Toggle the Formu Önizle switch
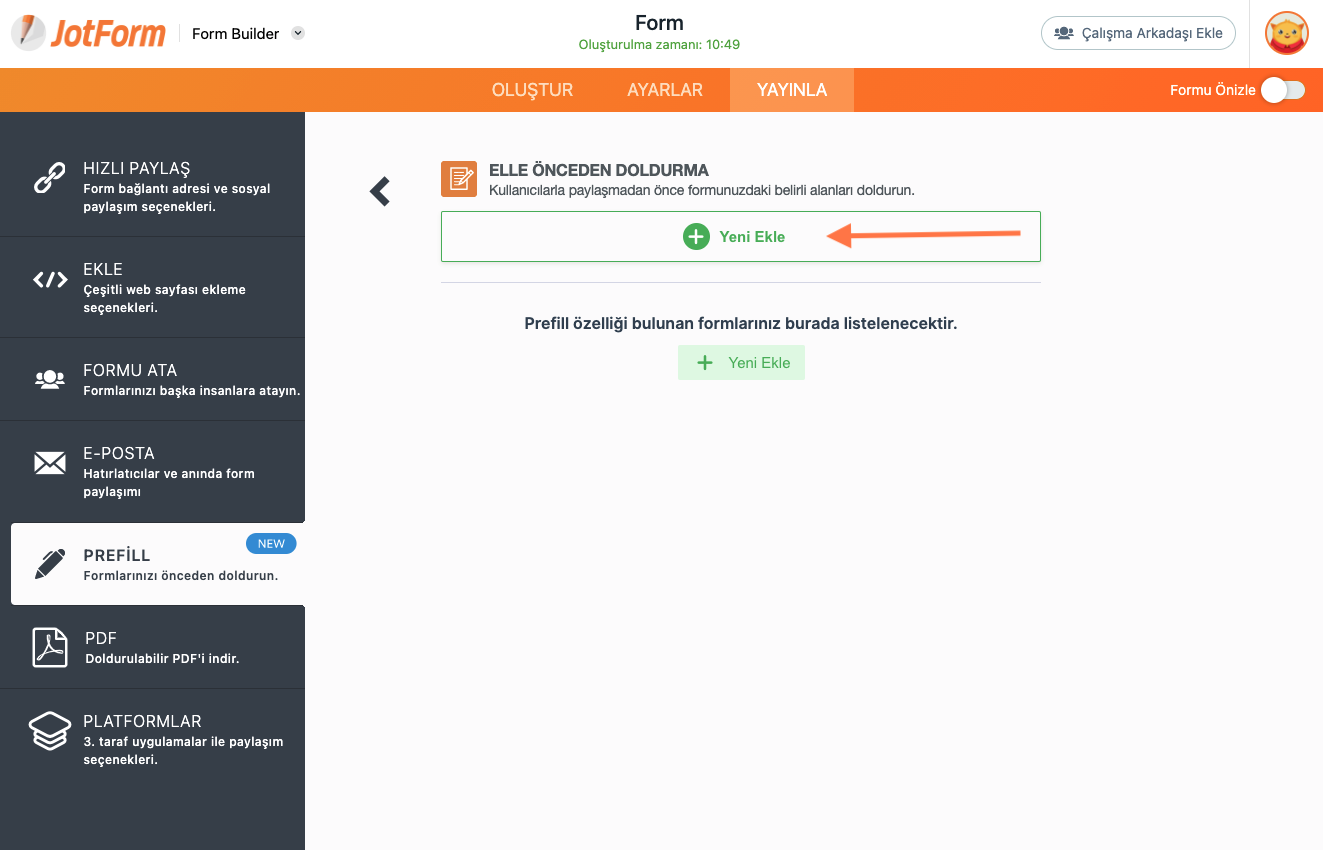Screen dimensions: 1323x850 pyautogui.click(x=1282, y=90)
